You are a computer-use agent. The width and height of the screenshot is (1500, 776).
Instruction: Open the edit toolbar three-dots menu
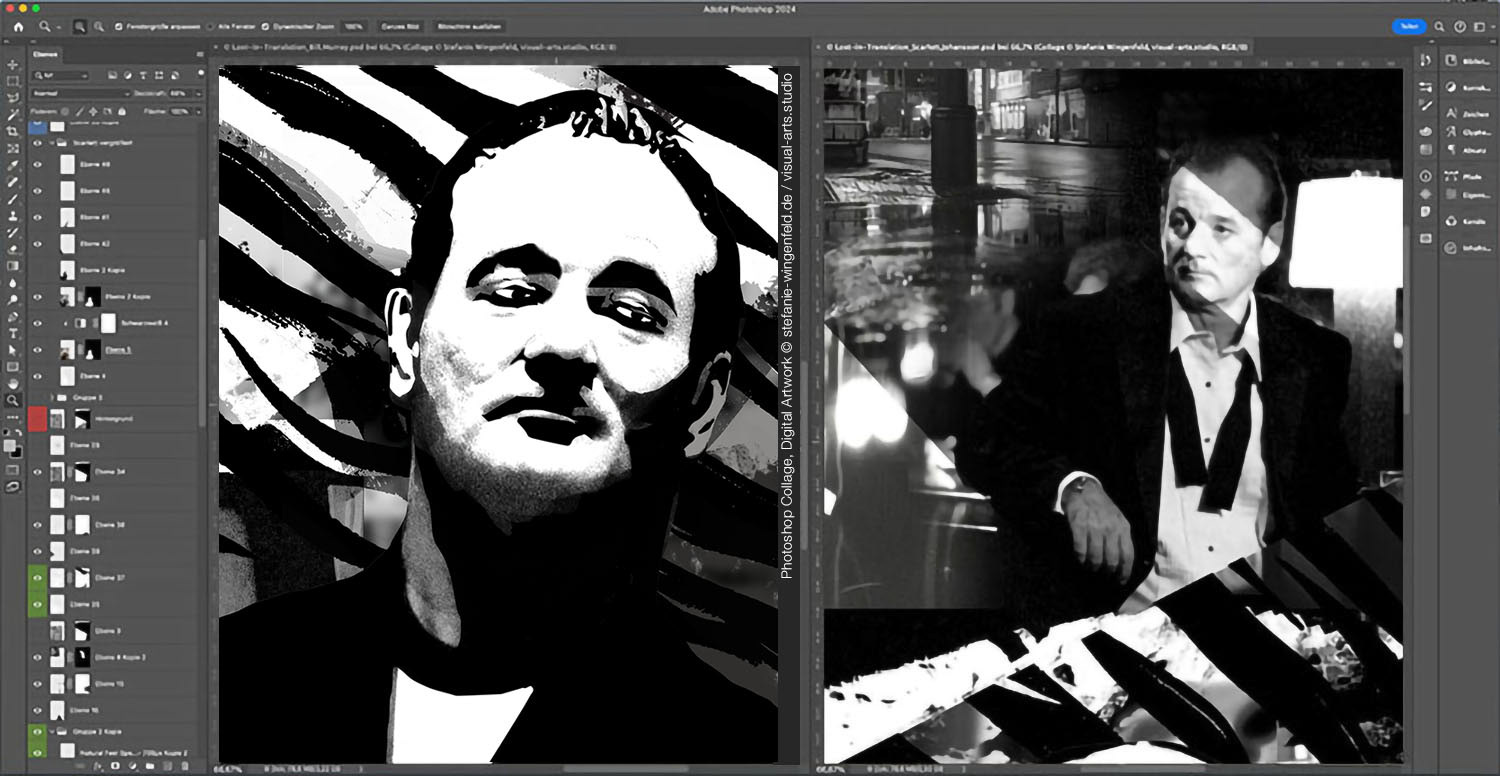pos(13,417)
